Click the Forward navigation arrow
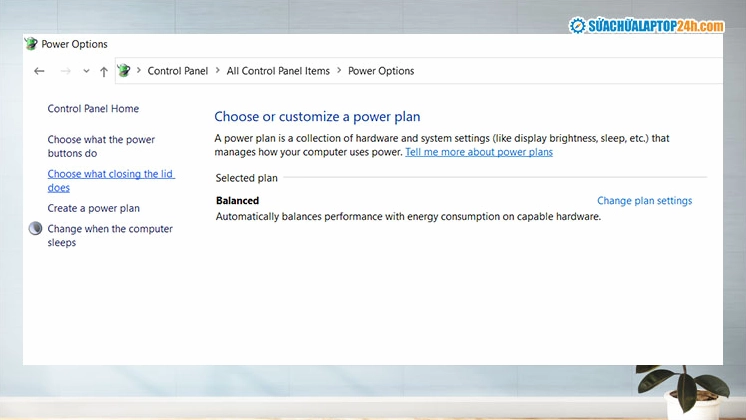The width and height of the screenshot is (746, 420). tap(66, 71)
